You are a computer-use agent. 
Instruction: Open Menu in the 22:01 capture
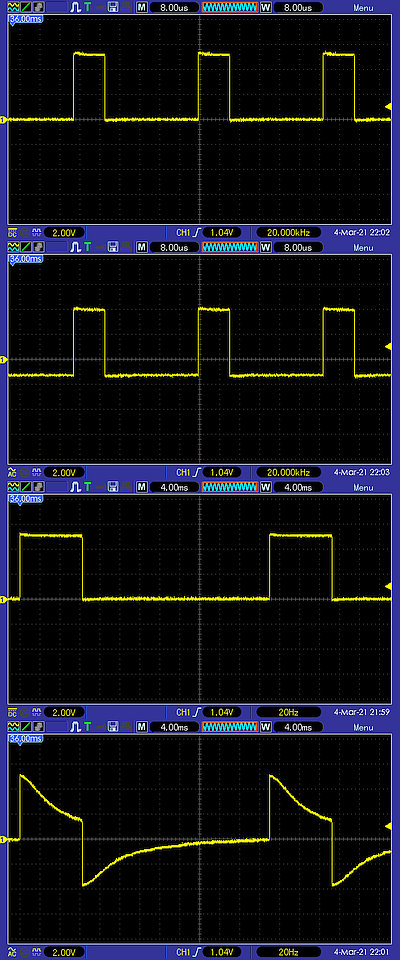363,728
